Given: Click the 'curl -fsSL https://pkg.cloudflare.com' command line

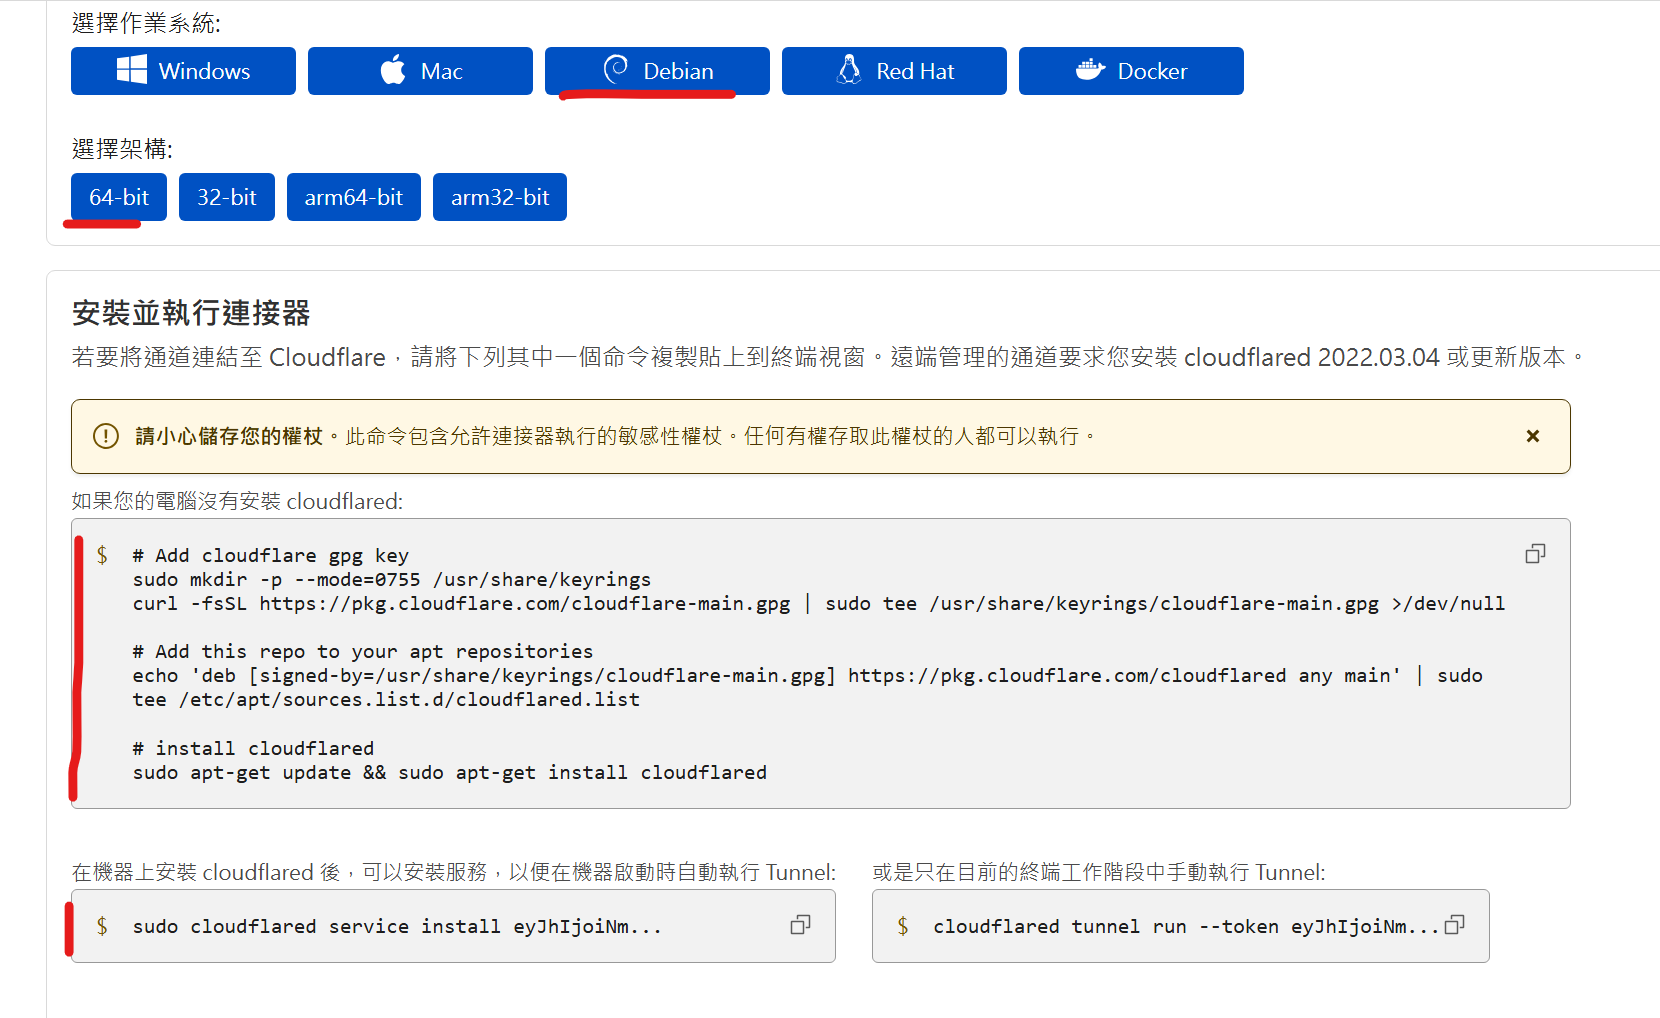Looking at the screenshot, I should coord(819,604).
